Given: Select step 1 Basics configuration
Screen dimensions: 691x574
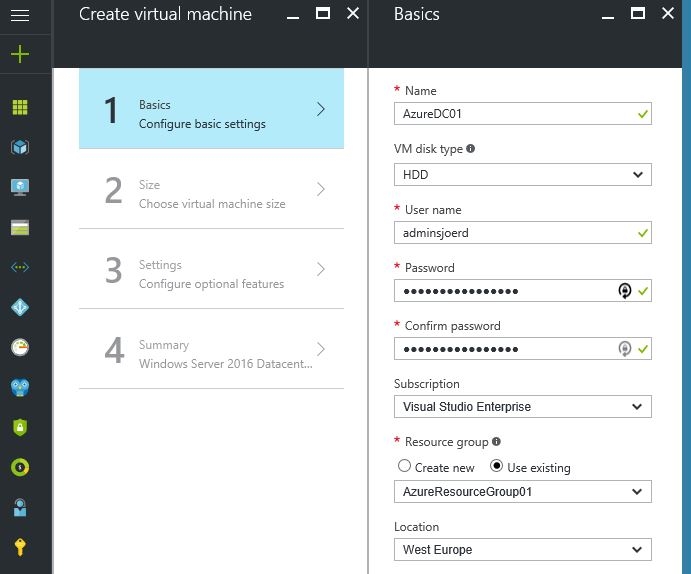Looking at the screenshot, I should pyautogui.click(x=211, y=109).
